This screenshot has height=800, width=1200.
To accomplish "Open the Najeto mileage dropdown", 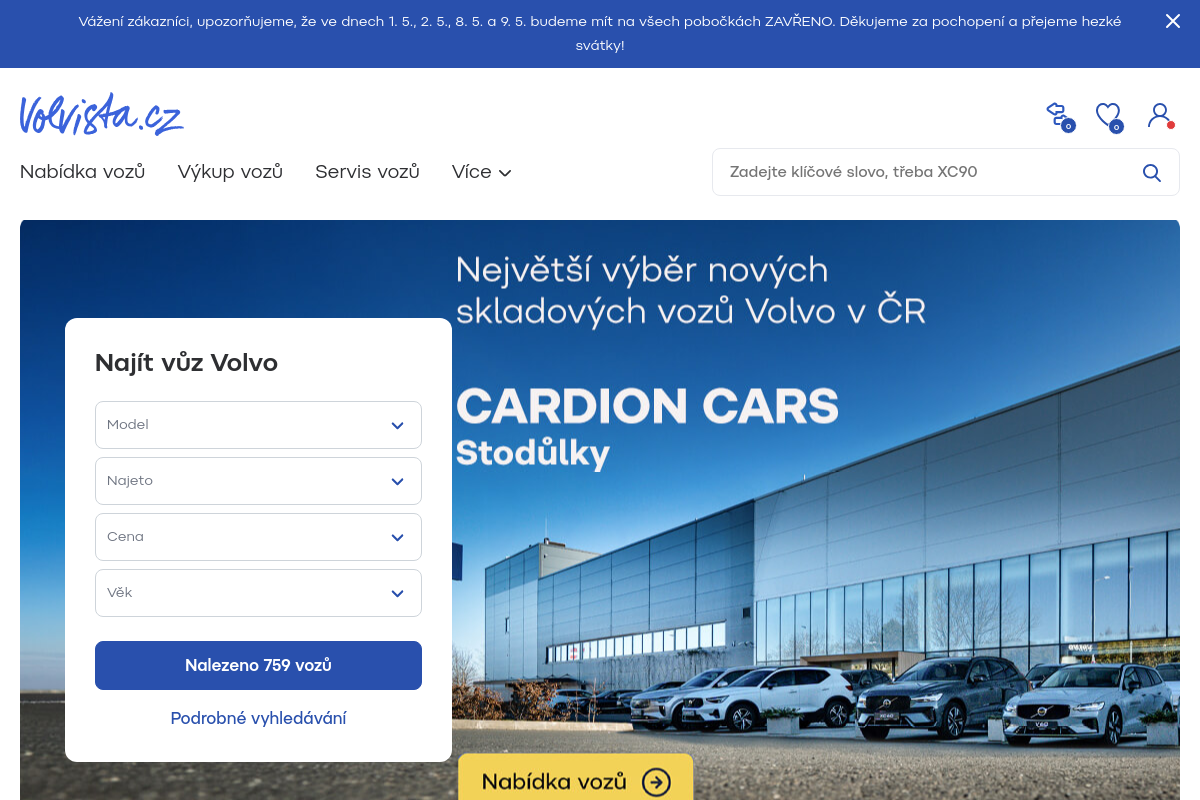I will click(x=258, y=480).
